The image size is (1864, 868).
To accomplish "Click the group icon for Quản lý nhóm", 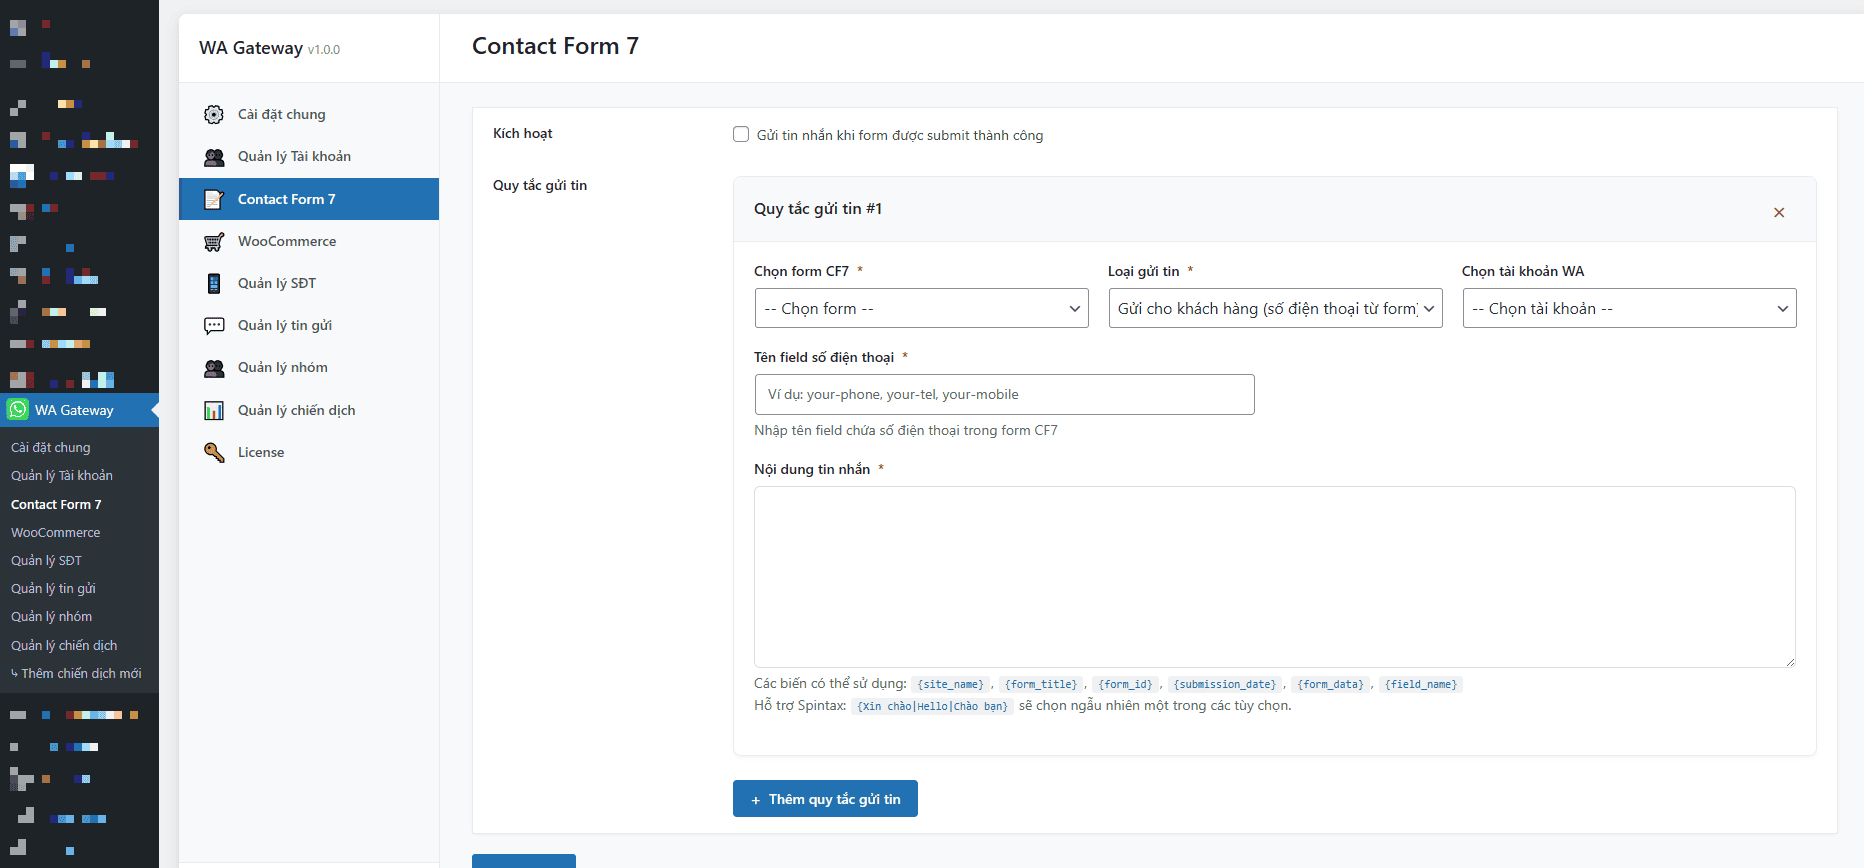I will click(x=214, y=368).
